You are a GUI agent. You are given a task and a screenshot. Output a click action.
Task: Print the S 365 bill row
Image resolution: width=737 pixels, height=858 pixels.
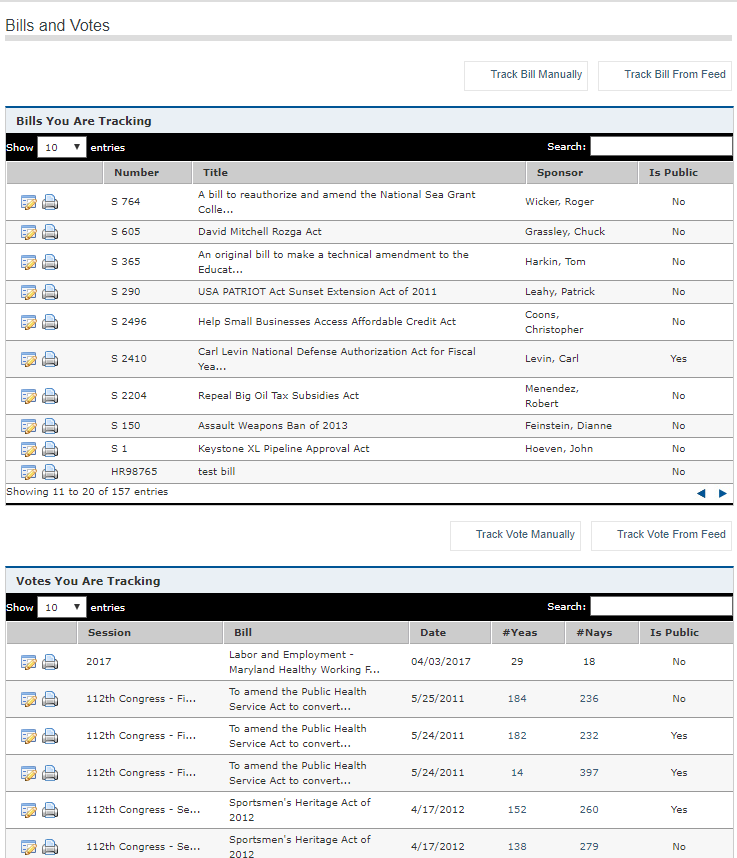(50, 263)
